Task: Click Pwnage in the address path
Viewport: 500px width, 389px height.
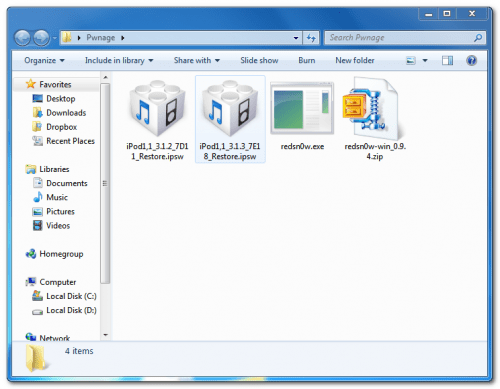Action: 101,38
